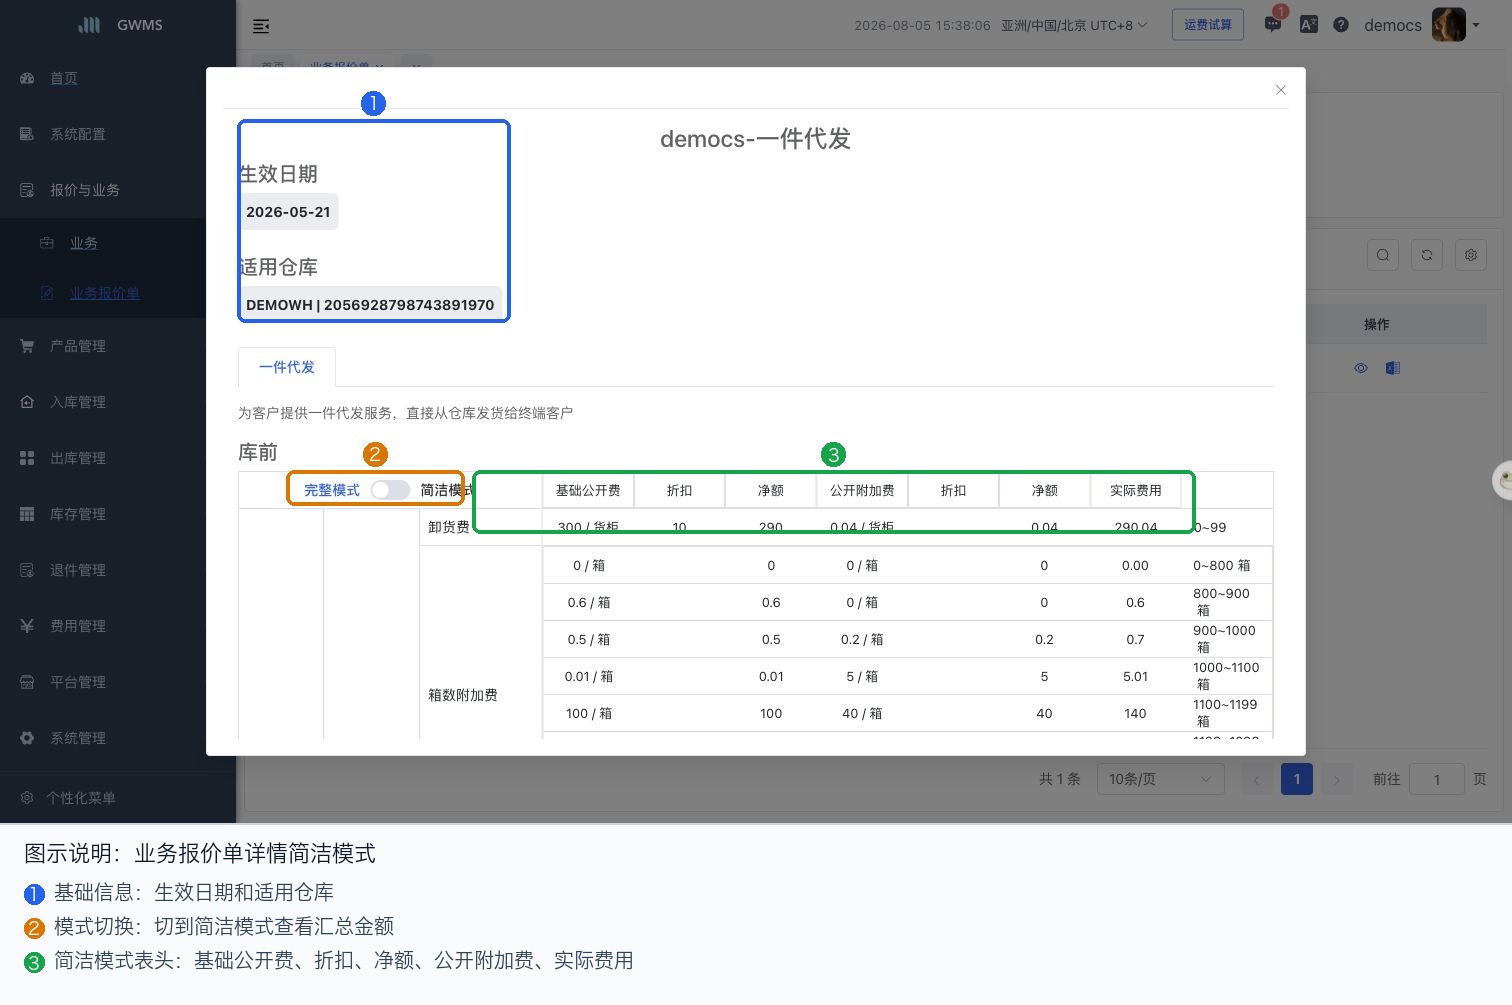Go to page 1 in pagination
The width and height of the screenshot is (1512, 1005).
1297,779
